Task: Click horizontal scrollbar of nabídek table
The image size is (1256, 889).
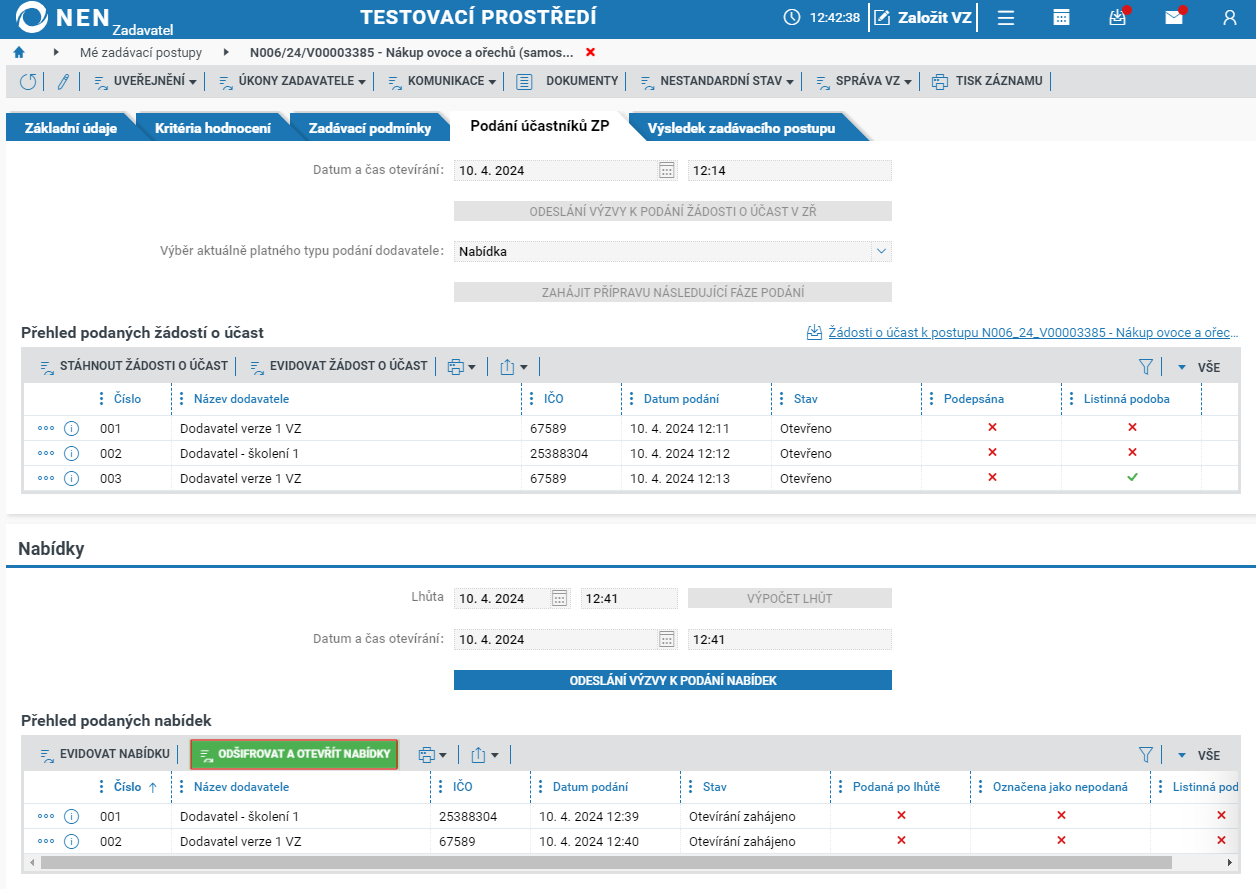Action: (x=606, y=862)
